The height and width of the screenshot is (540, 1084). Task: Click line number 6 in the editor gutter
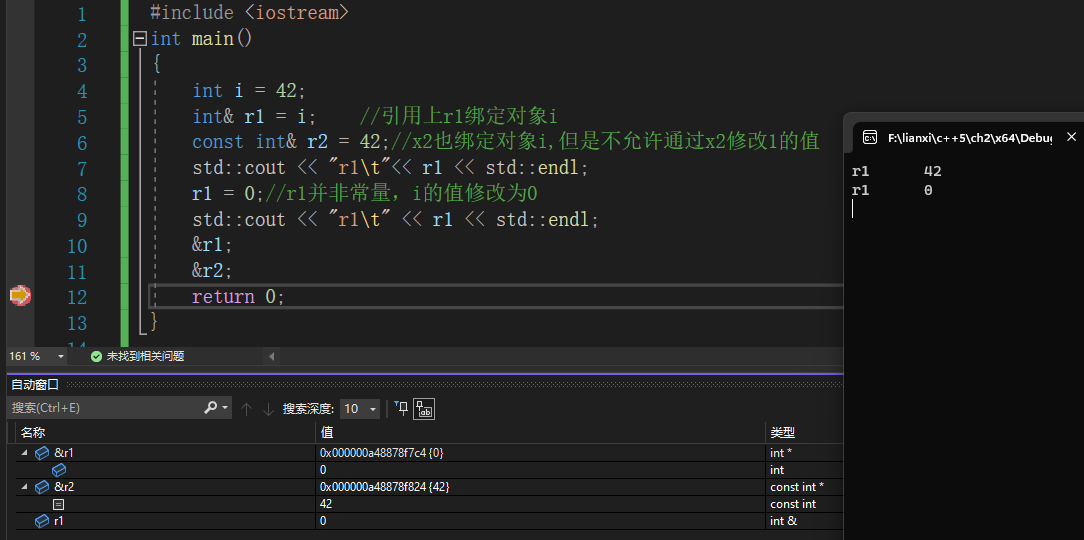click(81, 143)
